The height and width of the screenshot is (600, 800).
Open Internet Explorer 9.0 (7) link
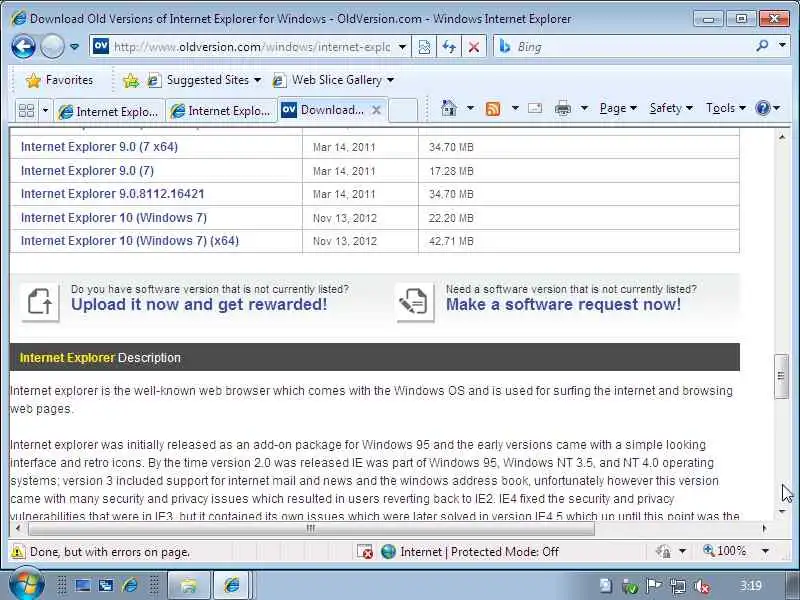(x=87, y=170)
